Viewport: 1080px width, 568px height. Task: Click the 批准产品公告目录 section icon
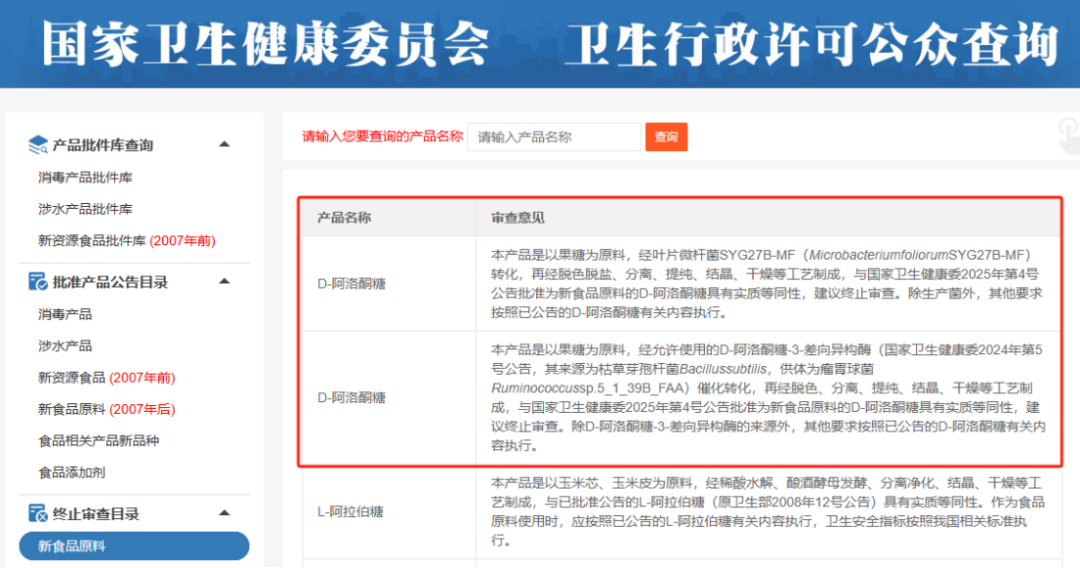point(38,282)
